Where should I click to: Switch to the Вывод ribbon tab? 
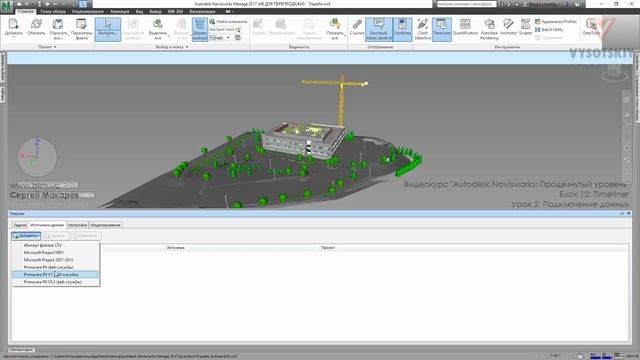click(x=155, y=12)
